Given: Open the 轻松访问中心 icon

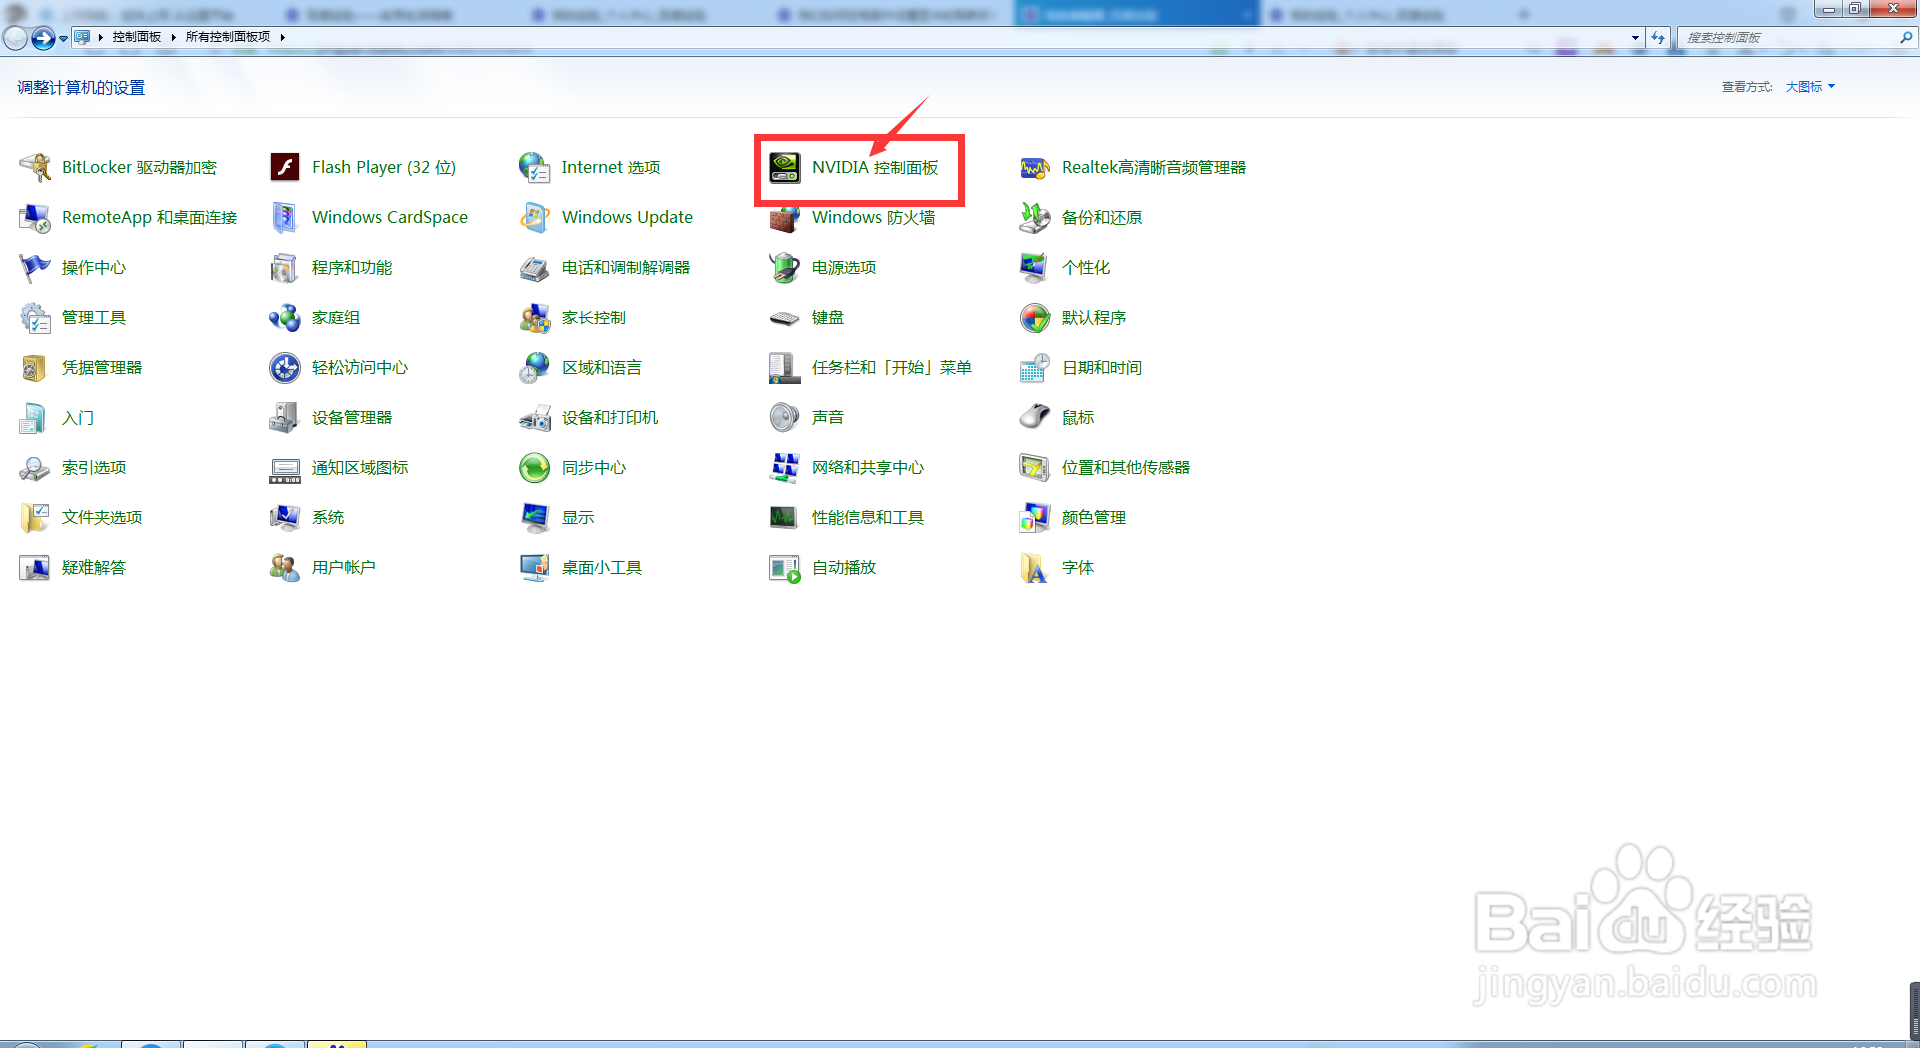Looking at the screenshot, I should tap(285, 367).
